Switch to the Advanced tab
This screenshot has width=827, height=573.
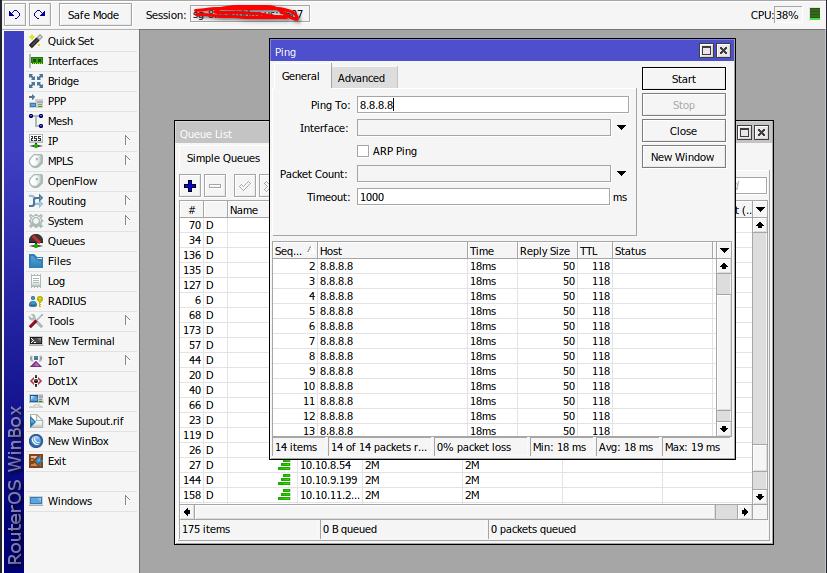click(362, 78)
